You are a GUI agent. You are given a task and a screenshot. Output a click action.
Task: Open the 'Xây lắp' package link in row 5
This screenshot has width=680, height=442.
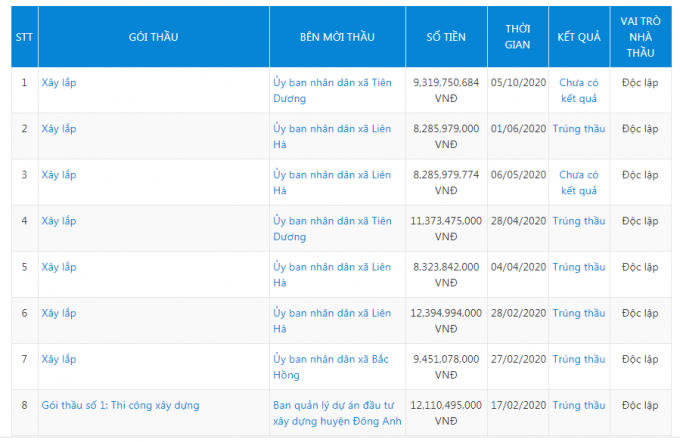point(59,267)
